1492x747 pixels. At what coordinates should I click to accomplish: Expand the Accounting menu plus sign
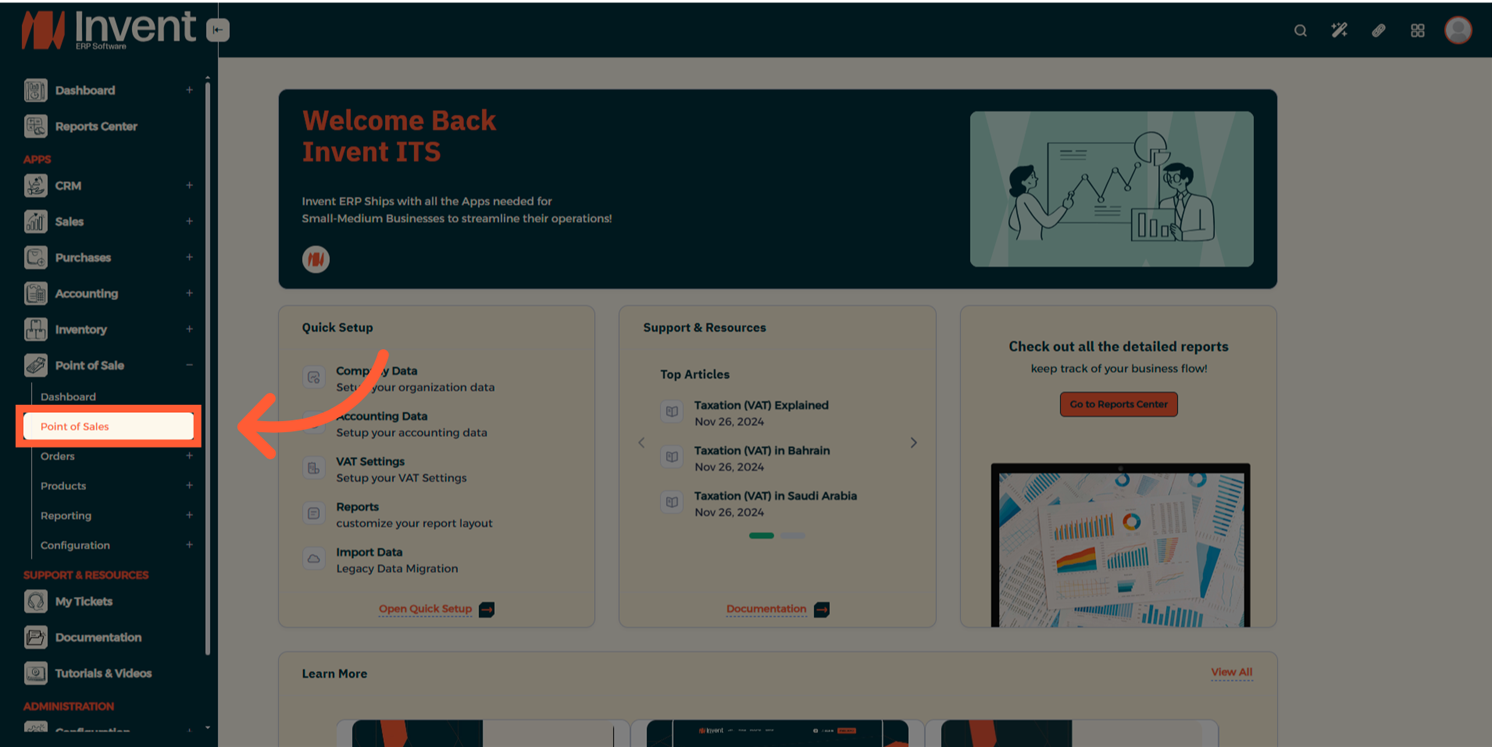tap(189, 293)
